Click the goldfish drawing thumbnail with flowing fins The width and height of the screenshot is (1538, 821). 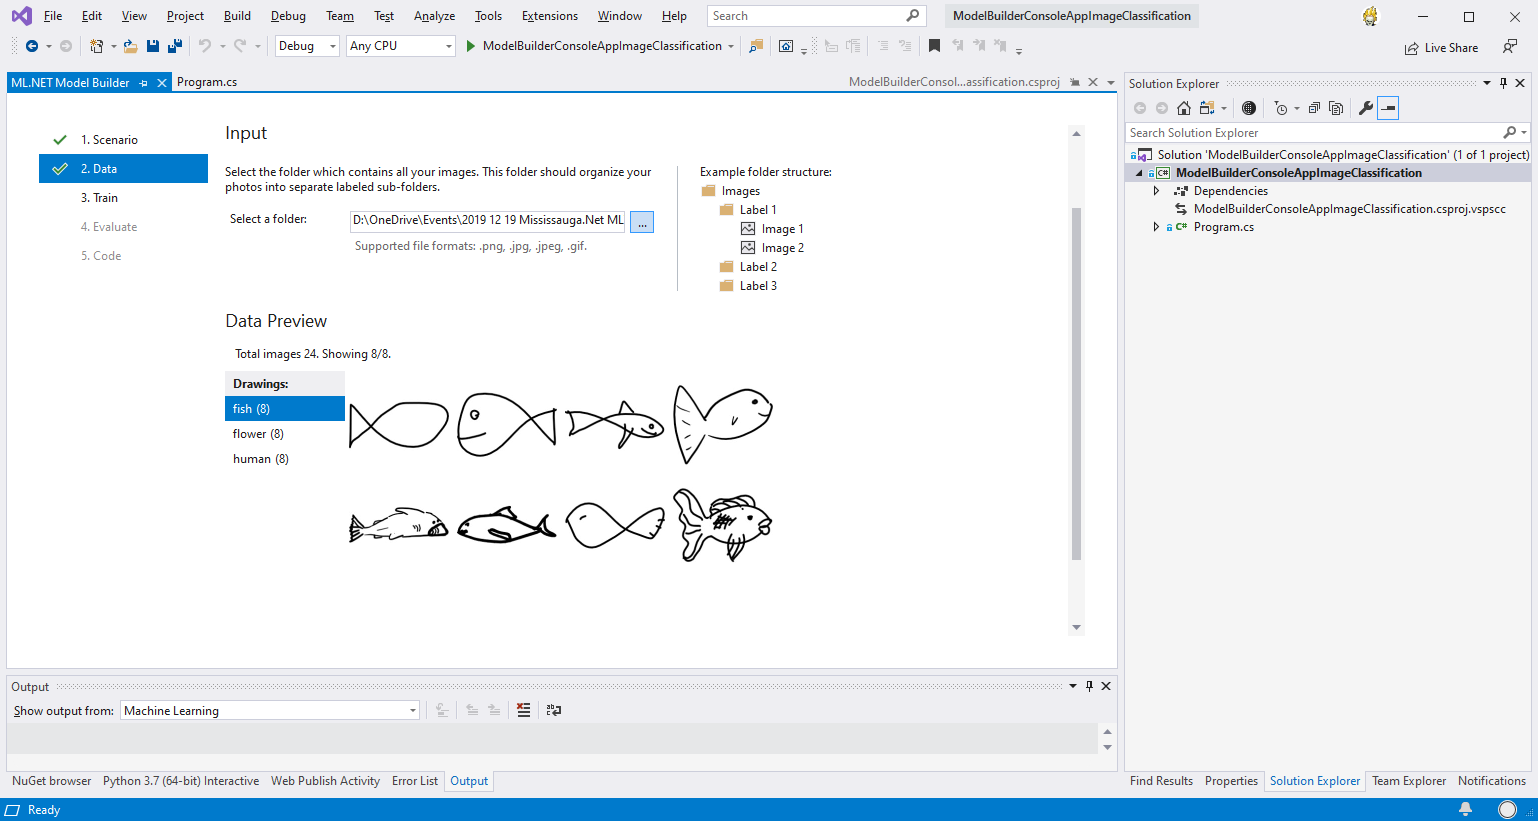tap(722, 525)
